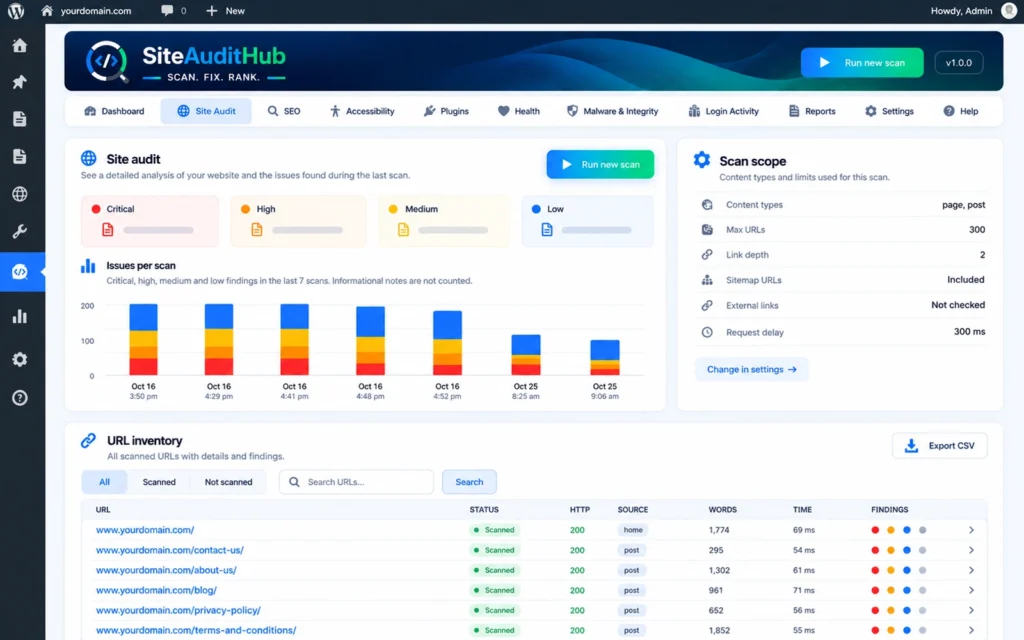Open the wrench Tools icon in sidebar

(x=20, y=232)
